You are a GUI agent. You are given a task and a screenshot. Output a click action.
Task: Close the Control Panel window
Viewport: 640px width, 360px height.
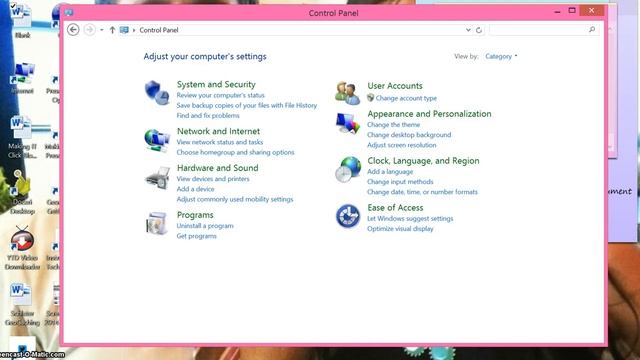[592, 11]
